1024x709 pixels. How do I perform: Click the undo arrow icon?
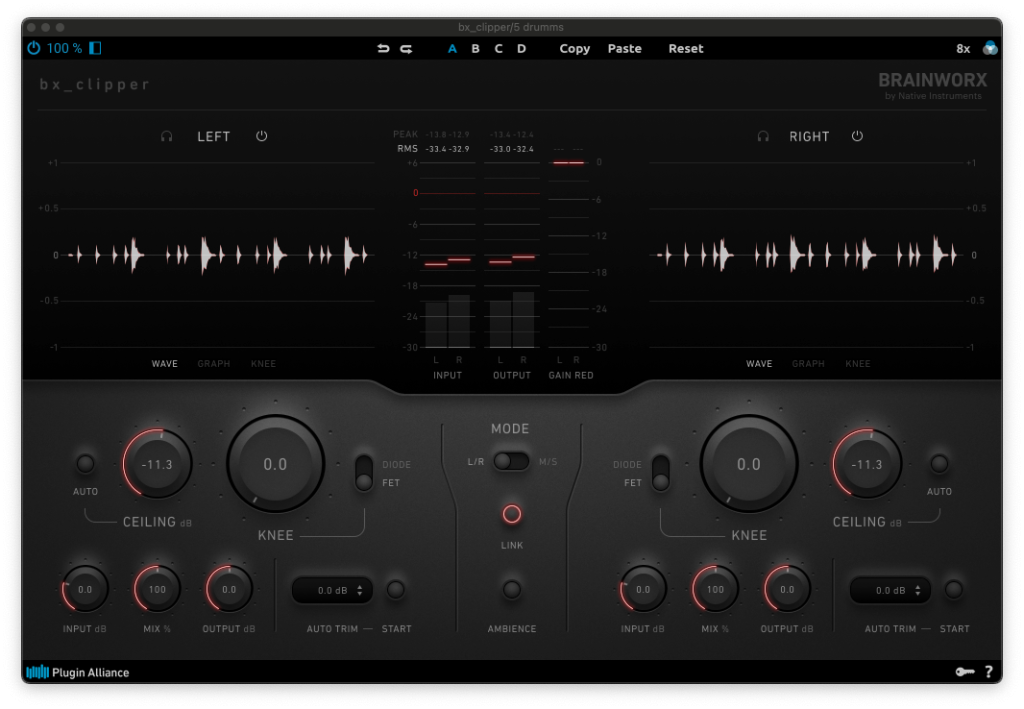click(x=383, y=48)
